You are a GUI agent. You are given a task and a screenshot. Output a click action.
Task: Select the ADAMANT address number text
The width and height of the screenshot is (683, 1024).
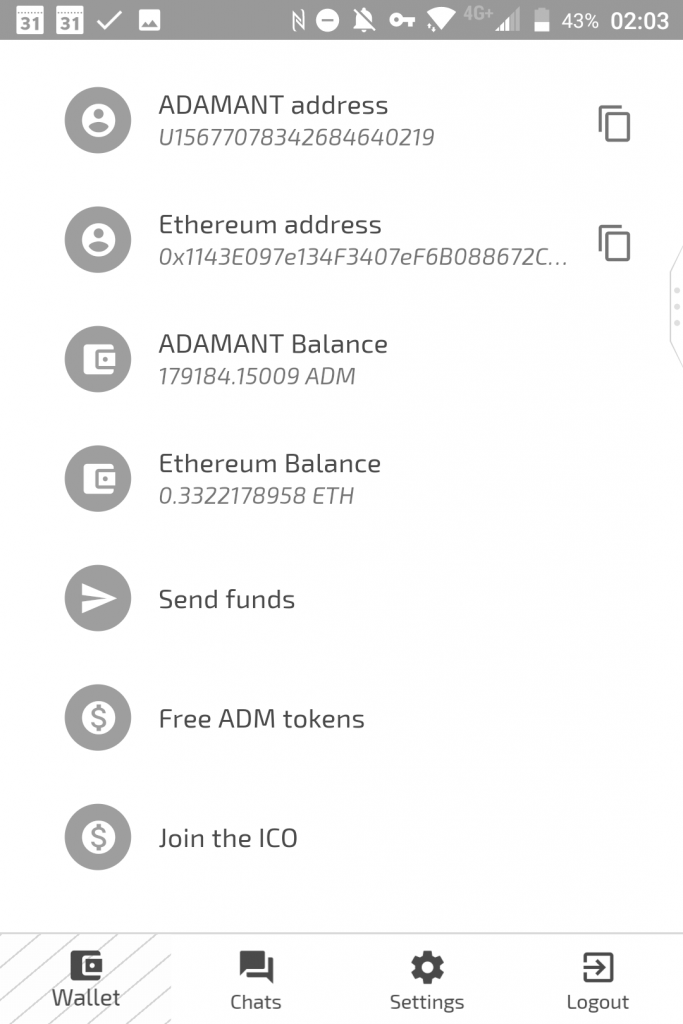[296, 137]
